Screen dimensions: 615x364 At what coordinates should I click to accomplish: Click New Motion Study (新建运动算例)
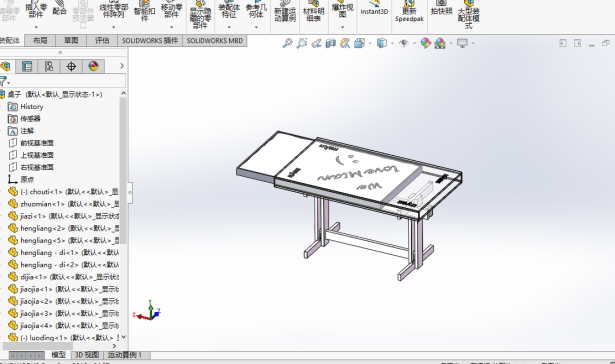pos(285,12)
